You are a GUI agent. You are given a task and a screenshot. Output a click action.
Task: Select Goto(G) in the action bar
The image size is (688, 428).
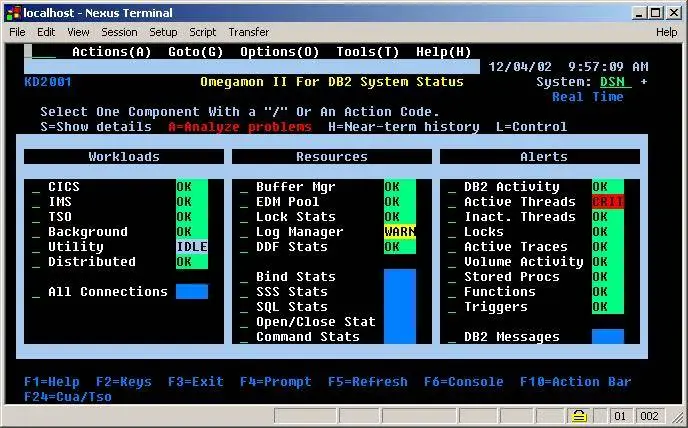click(196, 52)
